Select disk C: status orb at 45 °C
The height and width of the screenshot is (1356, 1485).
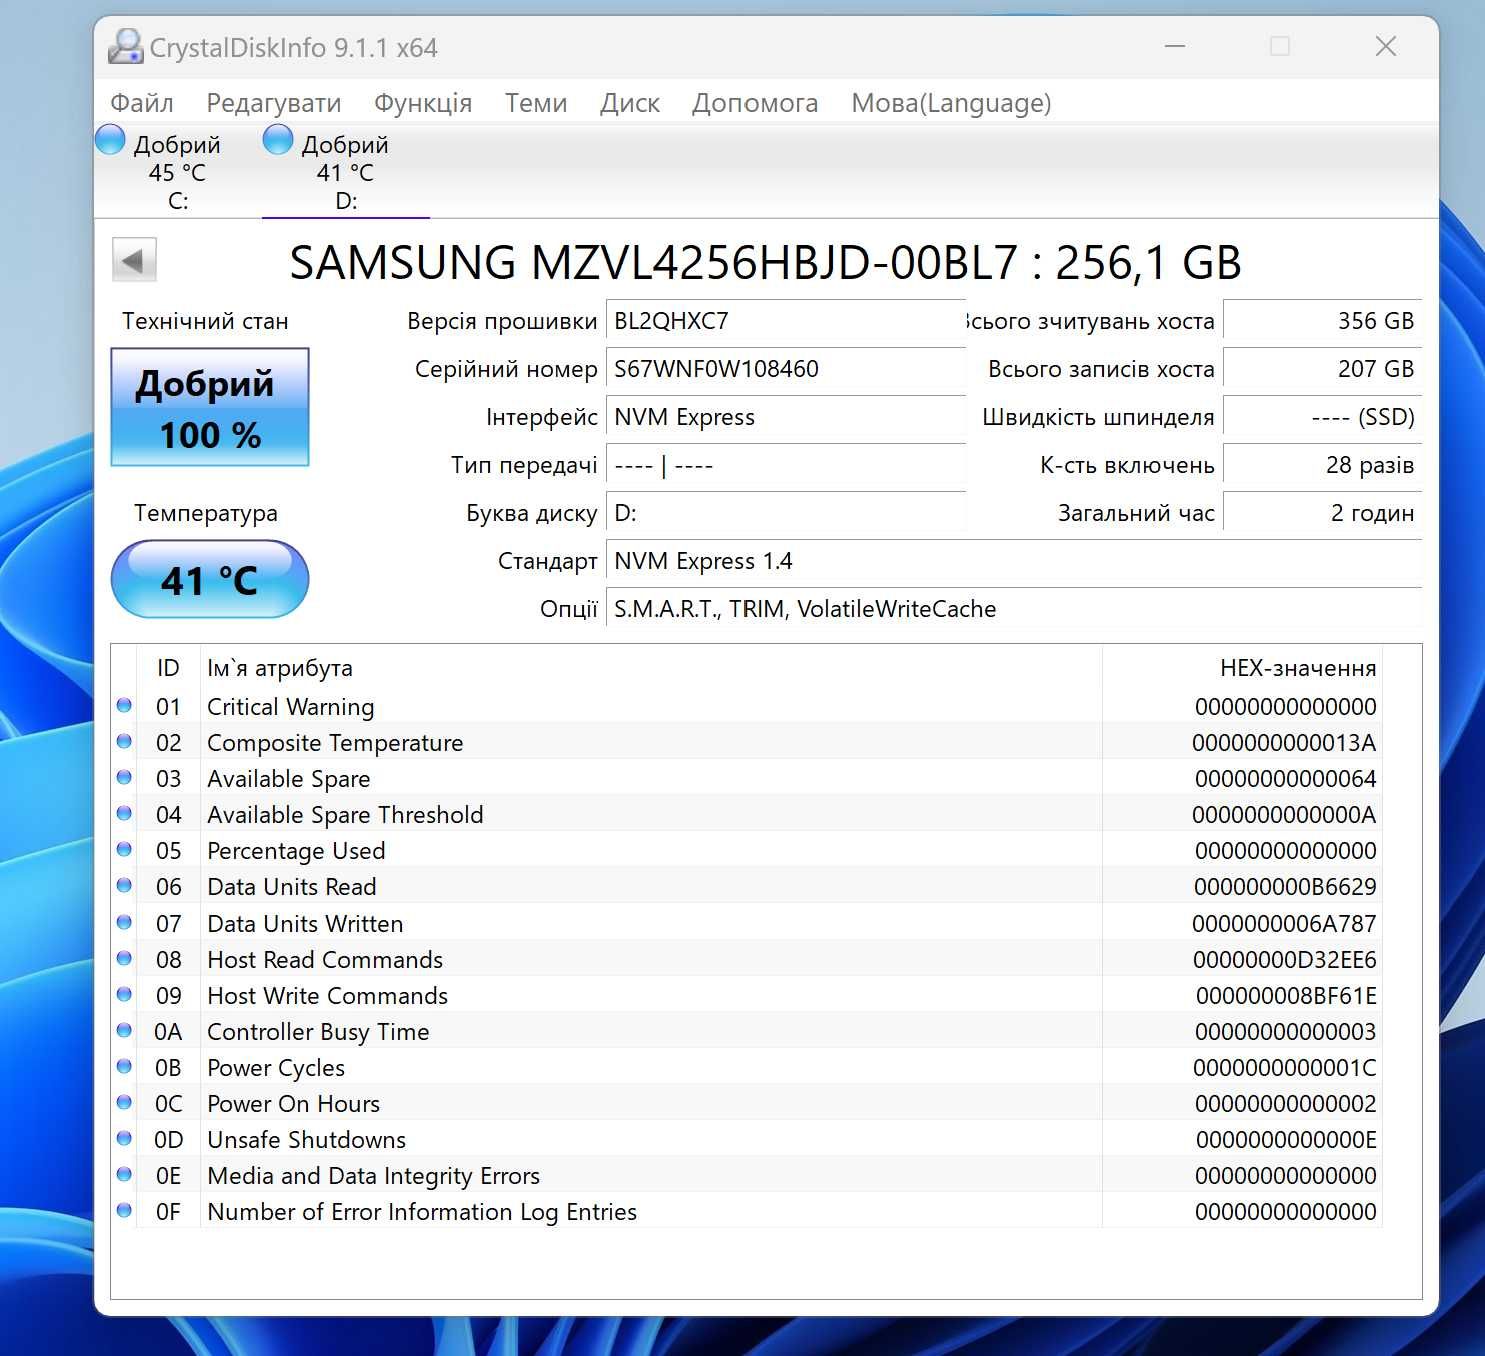click(110, 140)
